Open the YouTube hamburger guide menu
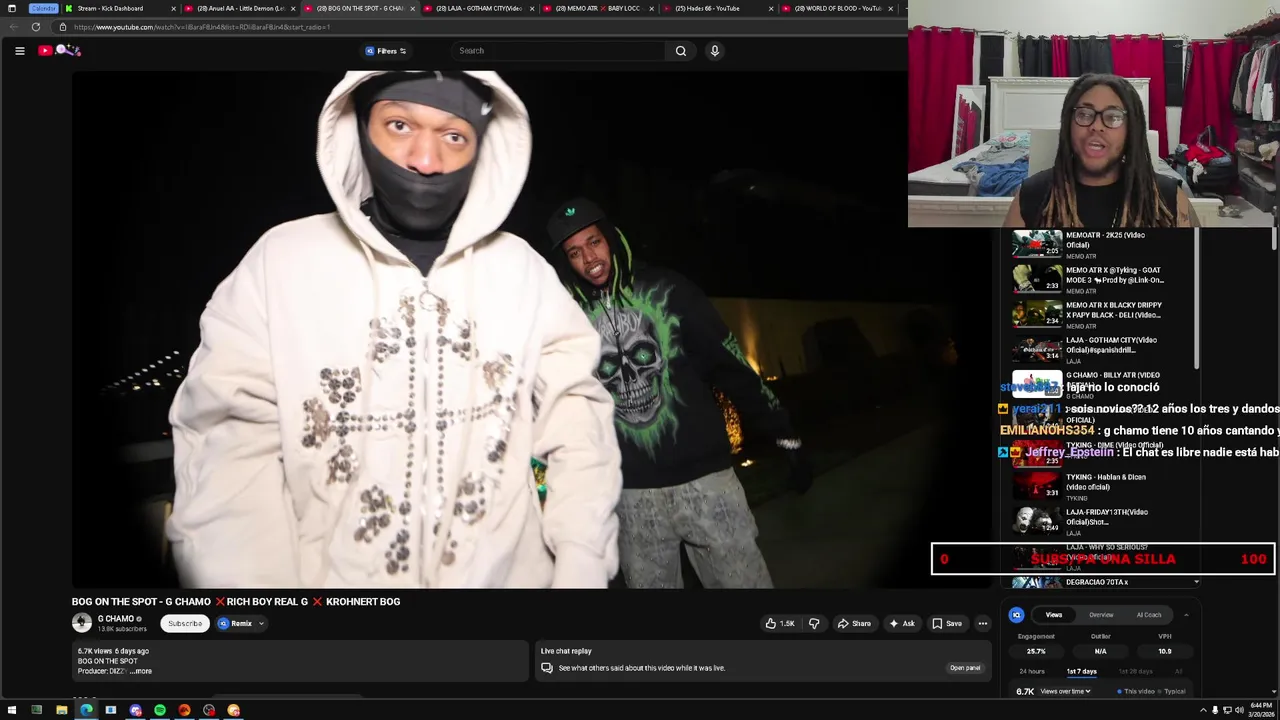 (19, 51)
